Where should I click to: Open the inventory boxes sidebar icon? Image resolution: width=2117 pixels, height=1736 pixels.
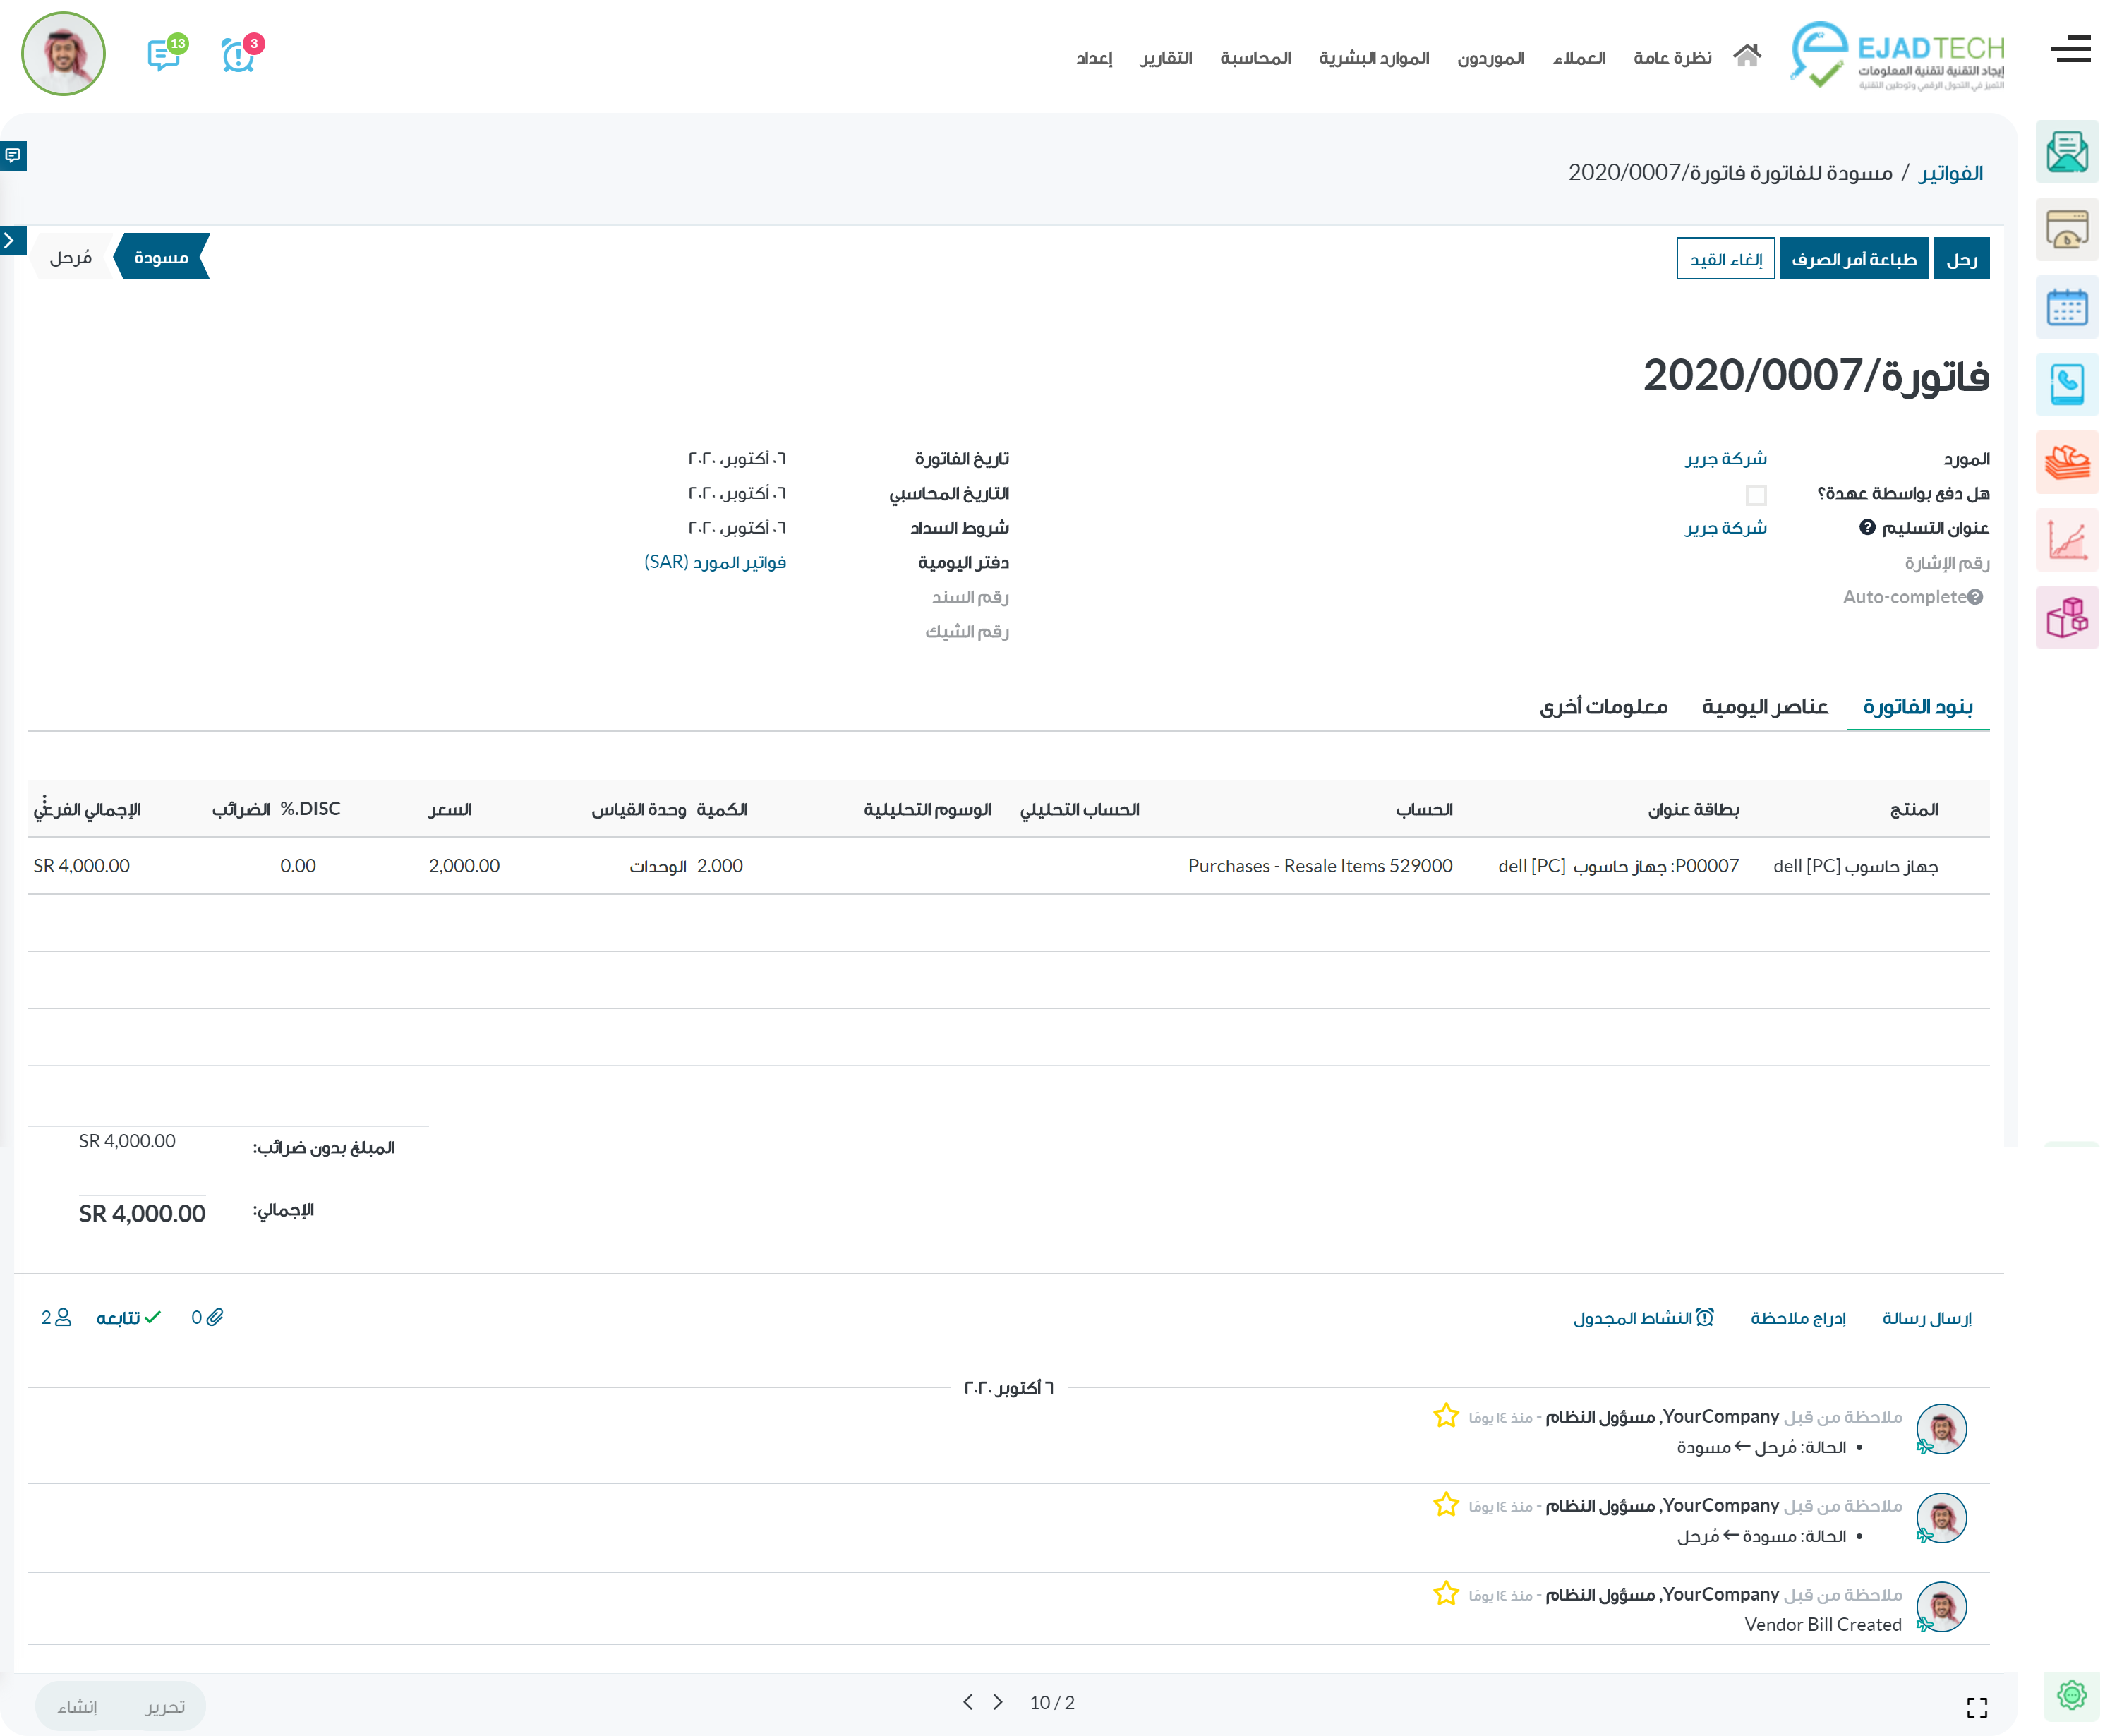click(2066, 617)
